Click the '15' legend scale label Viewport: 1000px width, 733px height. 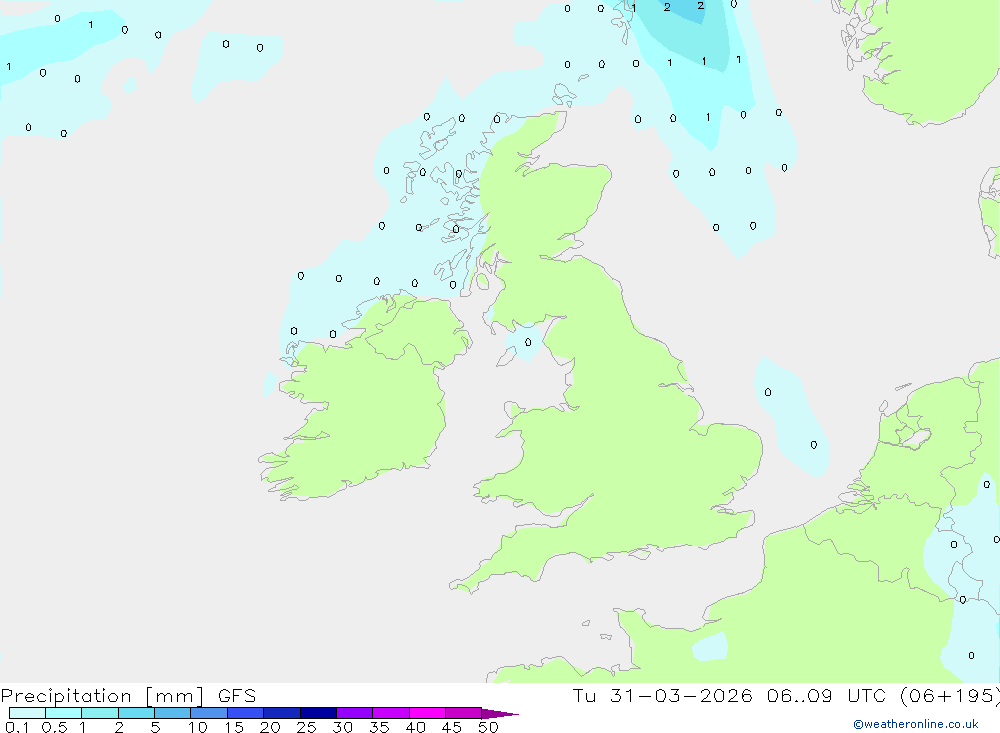[234, 727]
